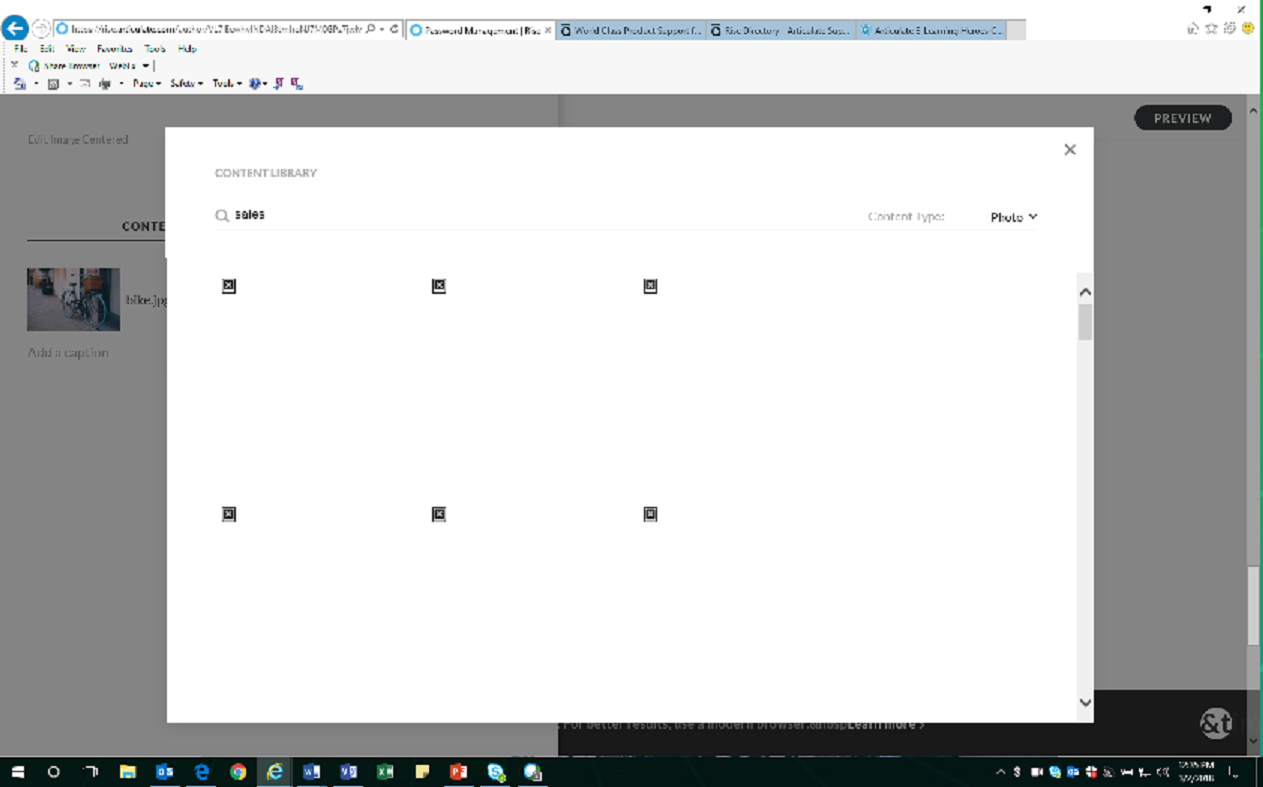Click the Back navigation arrow

tap(14, 28)
